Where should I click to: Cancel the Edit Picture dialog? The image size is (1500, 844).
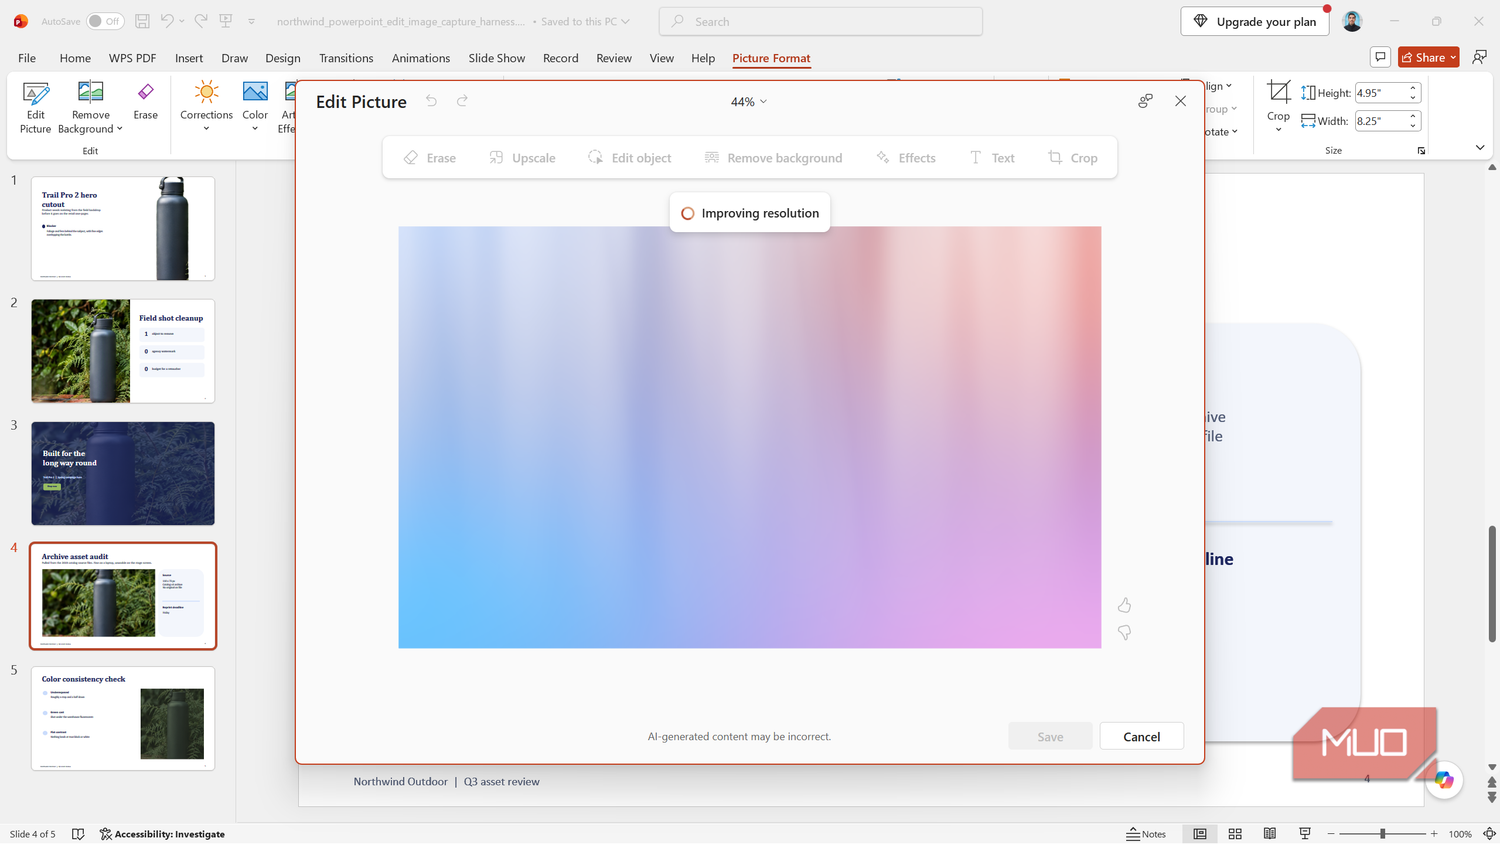tap(1141, 736)
